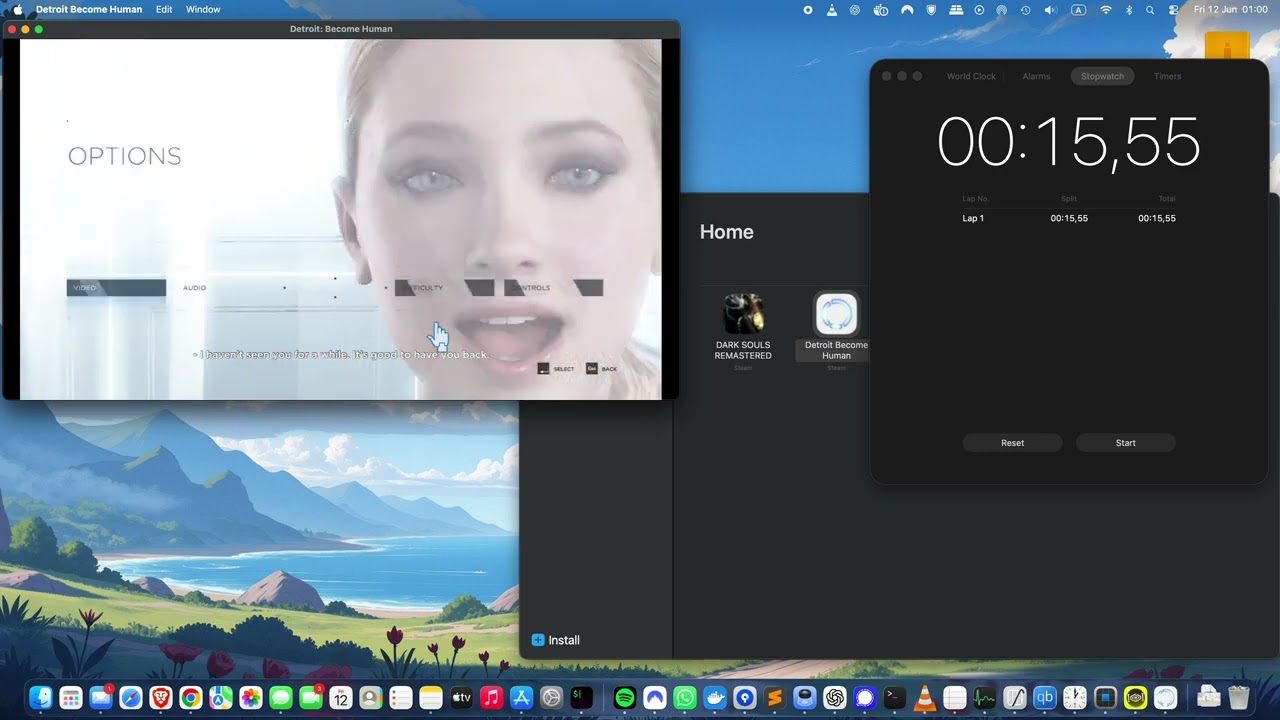Open Spotlight search in menu bar

tap(1150, 9)
